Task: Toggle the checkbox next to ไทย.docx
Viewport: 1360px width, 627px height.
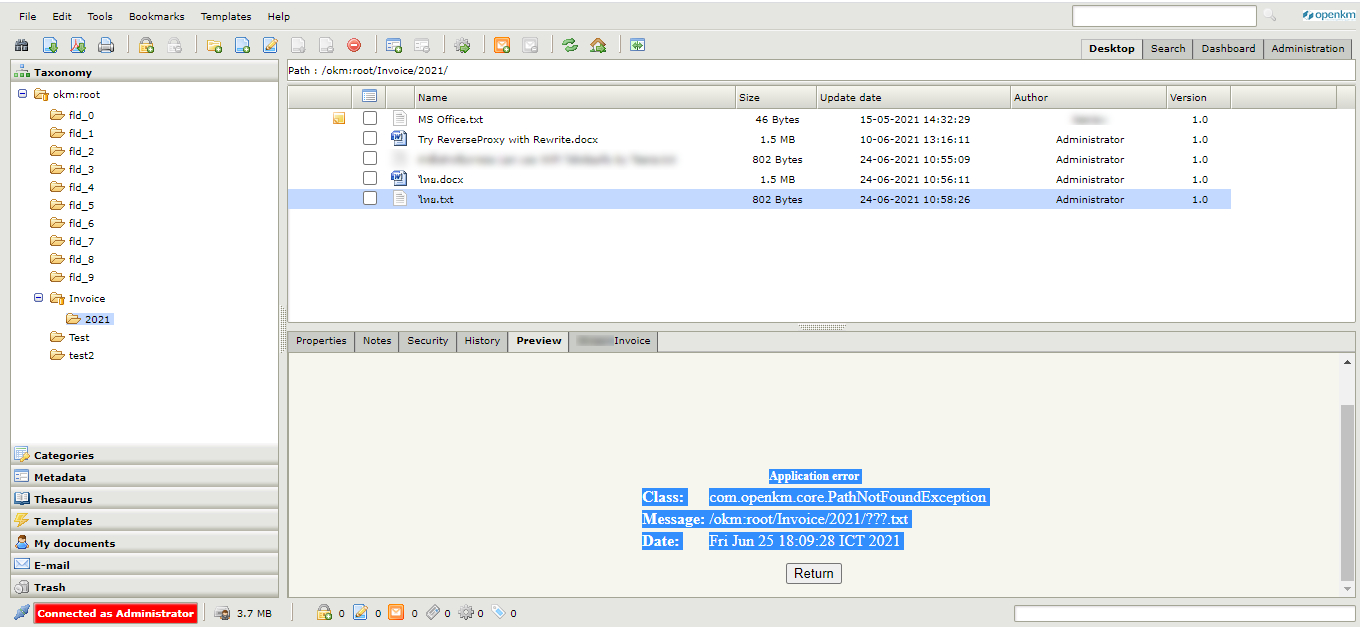Action: click(370, 179)
